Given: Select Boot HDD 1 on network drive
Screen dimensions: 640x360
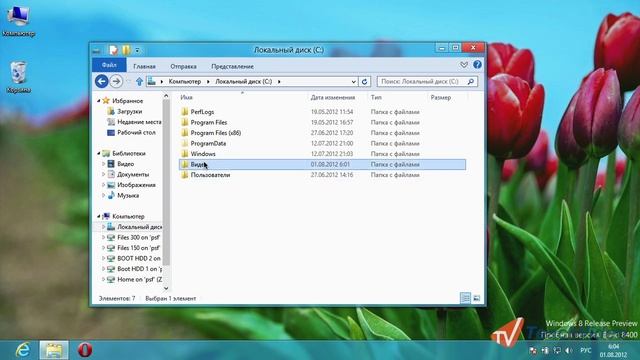Looking at the screenshot, I should click(139, 269).
